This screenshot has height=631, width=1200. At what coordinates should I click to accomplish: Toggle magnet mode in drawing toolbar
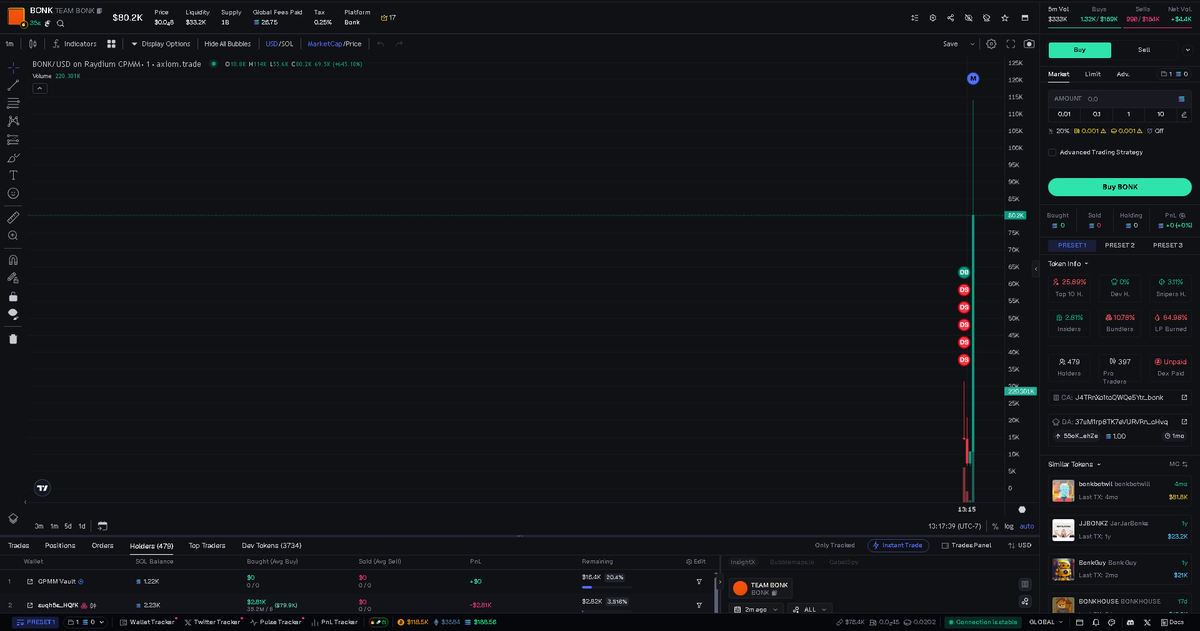pyautogui.click(x=13, y=259)
